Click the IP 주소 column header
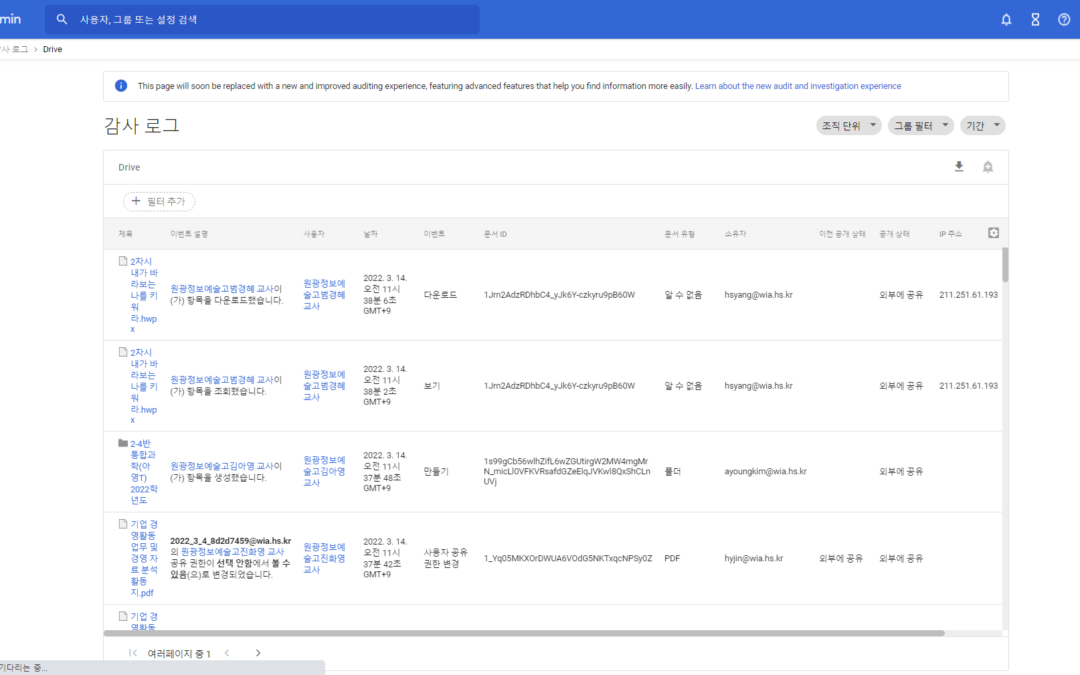 coord(950,234)
